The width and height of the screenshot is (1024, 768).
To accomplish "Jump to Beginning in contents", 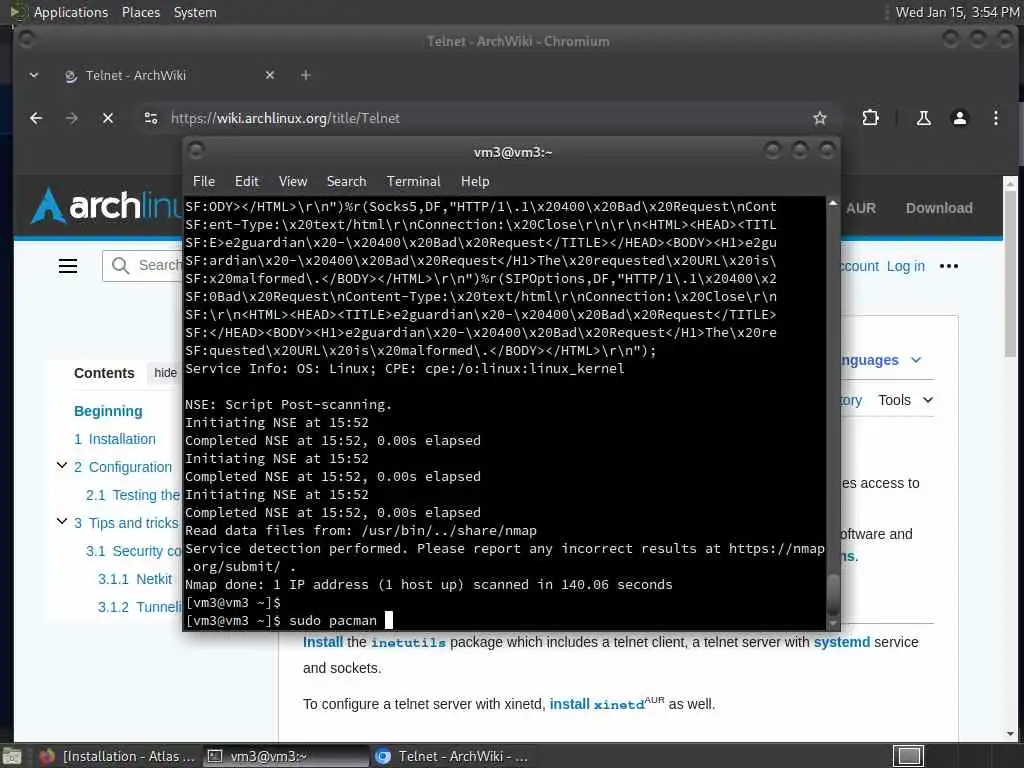I will point(108,411).
